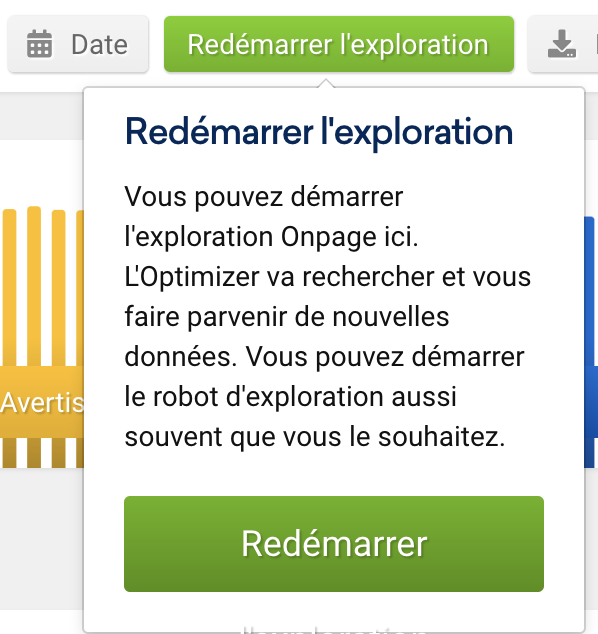
Task: Click the cut-off text below the popover
Action: (334, 631)
